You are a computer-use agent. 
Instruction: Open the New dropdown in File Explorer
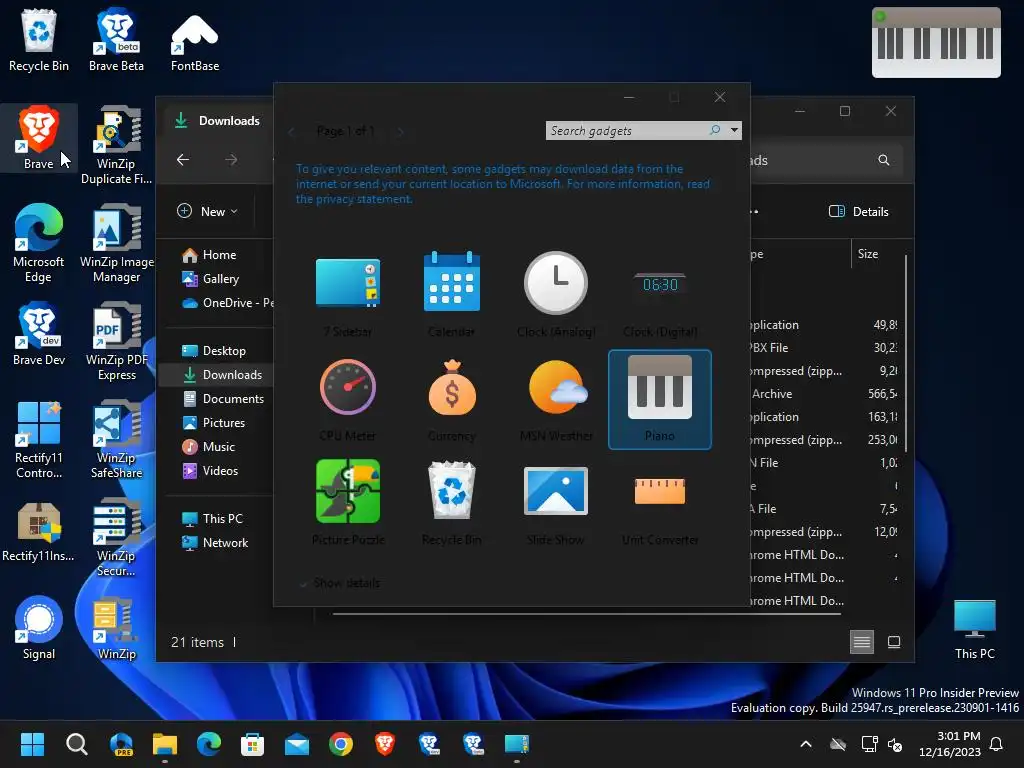pyautogui.click(x=208, y=212)
